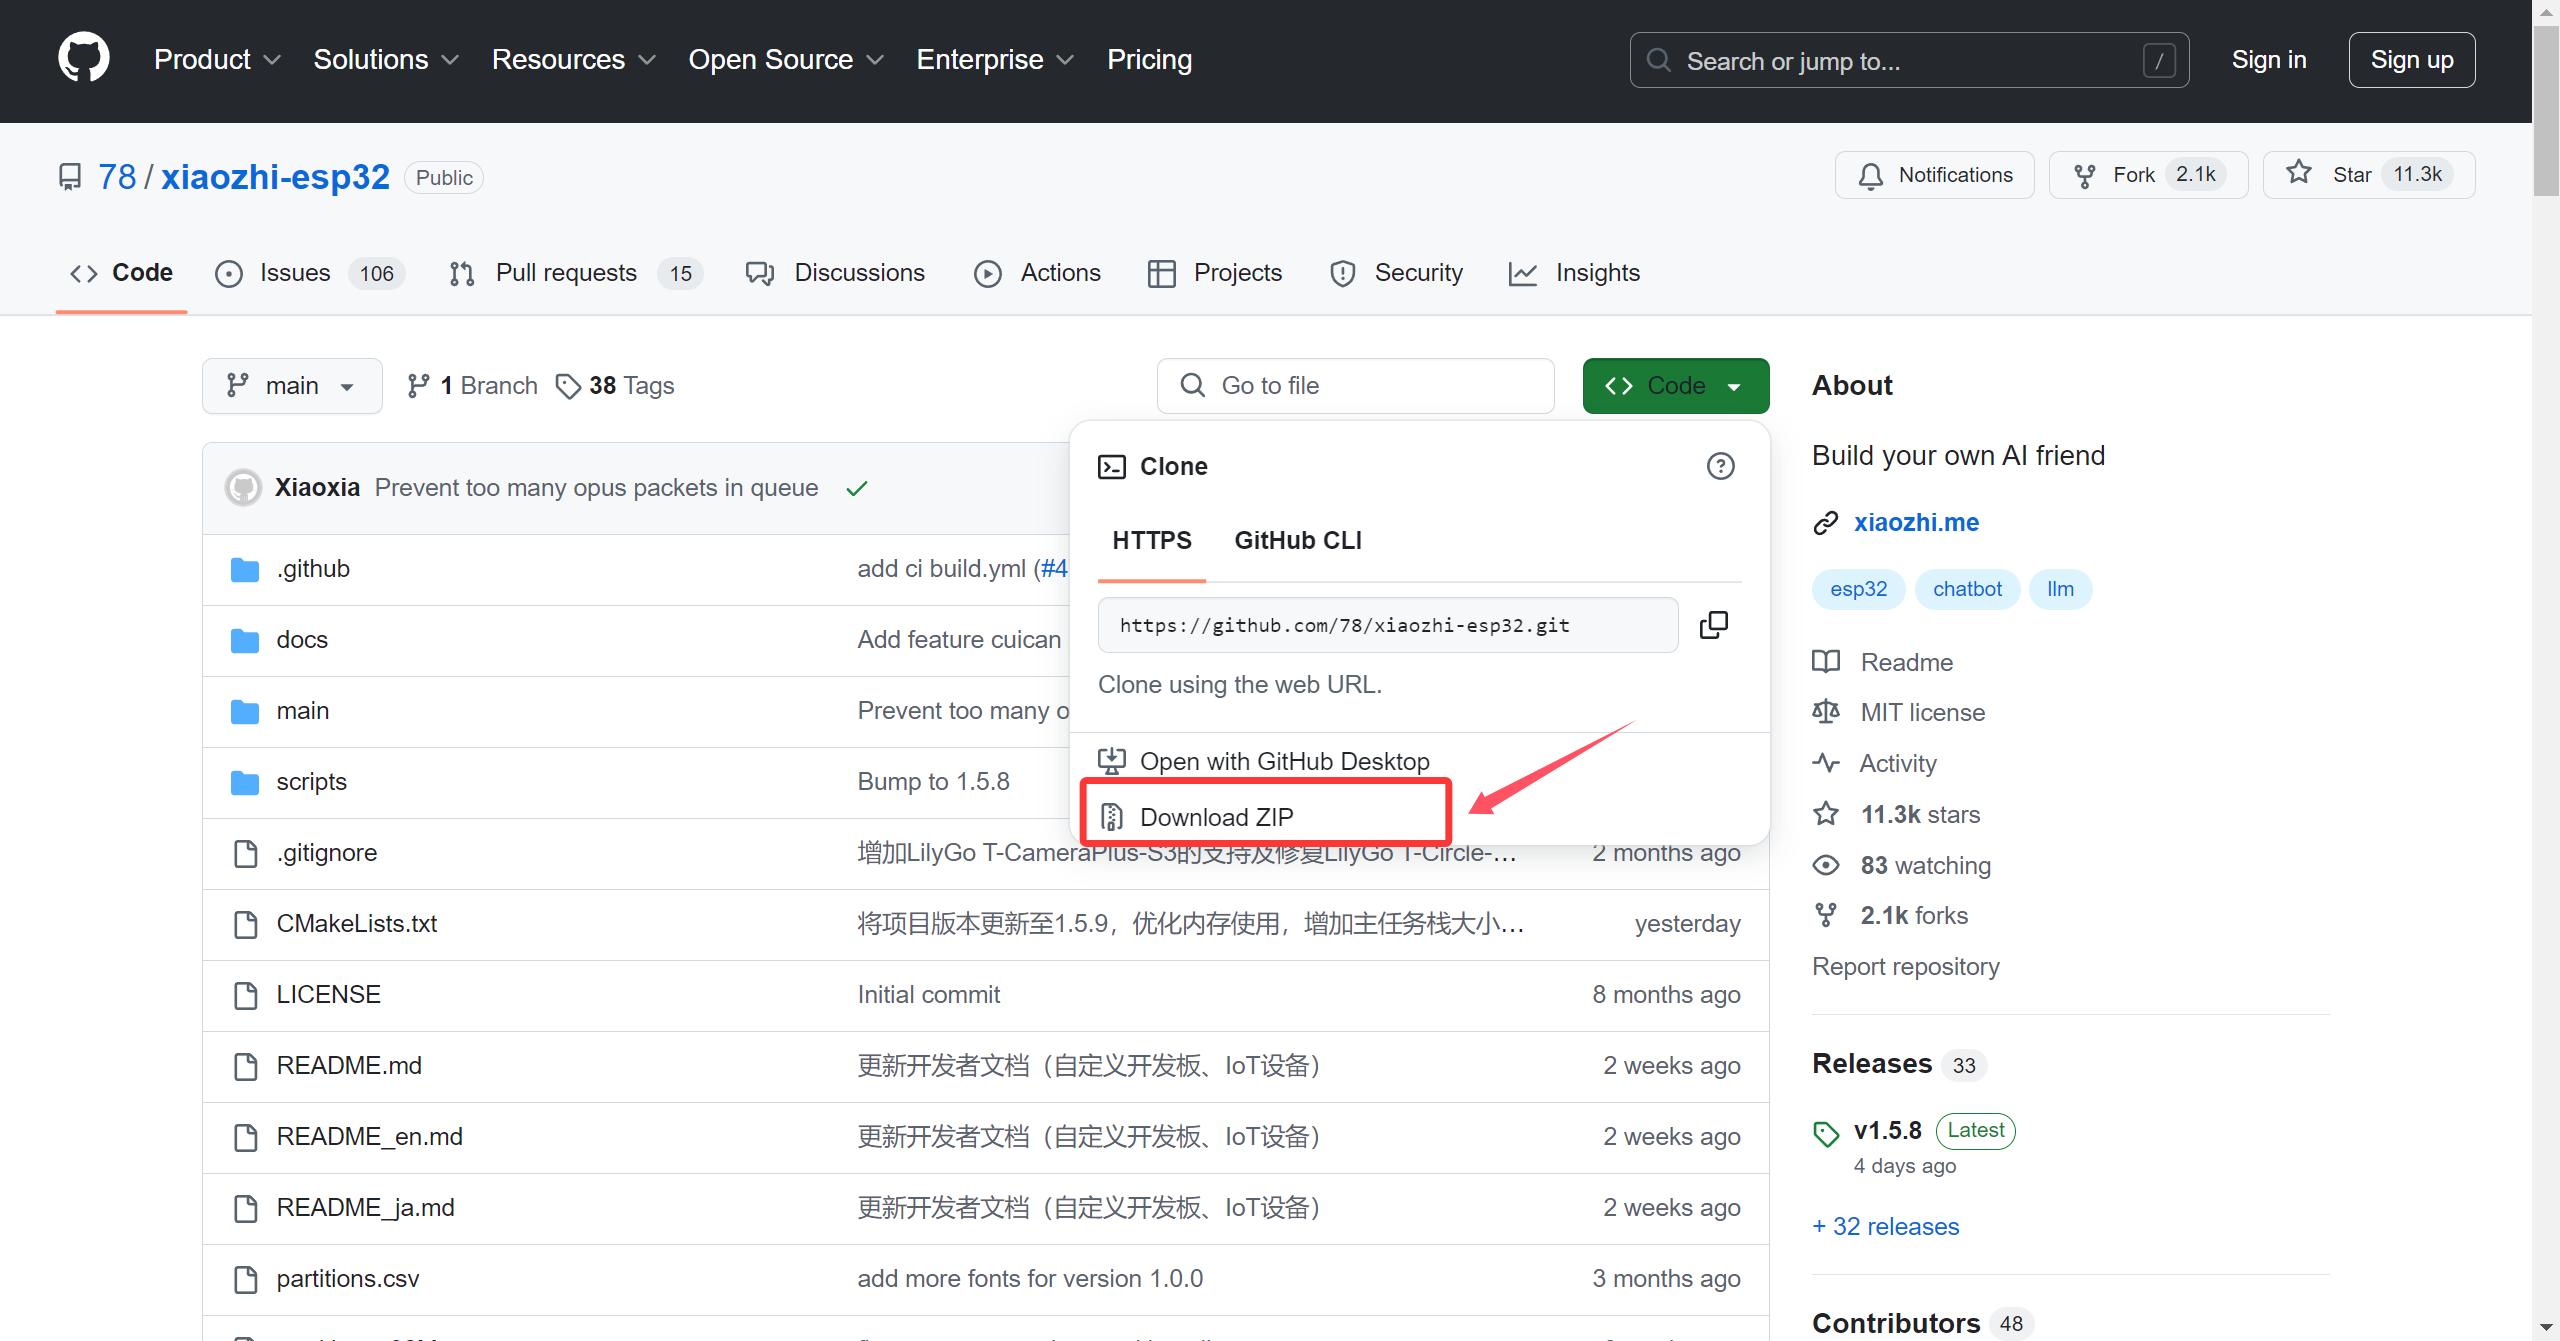This screenshot has width=2560, height=1341.
Task: Expand the Resources menu
Action: coord(574,60)
